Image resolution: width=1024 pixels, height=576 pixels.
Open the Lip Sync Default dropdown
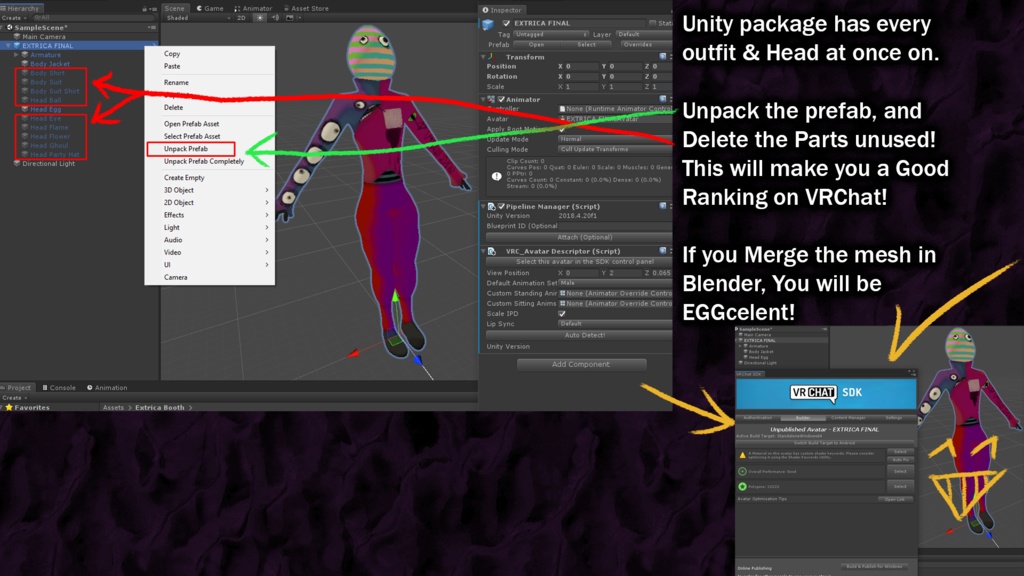point(615,323)
